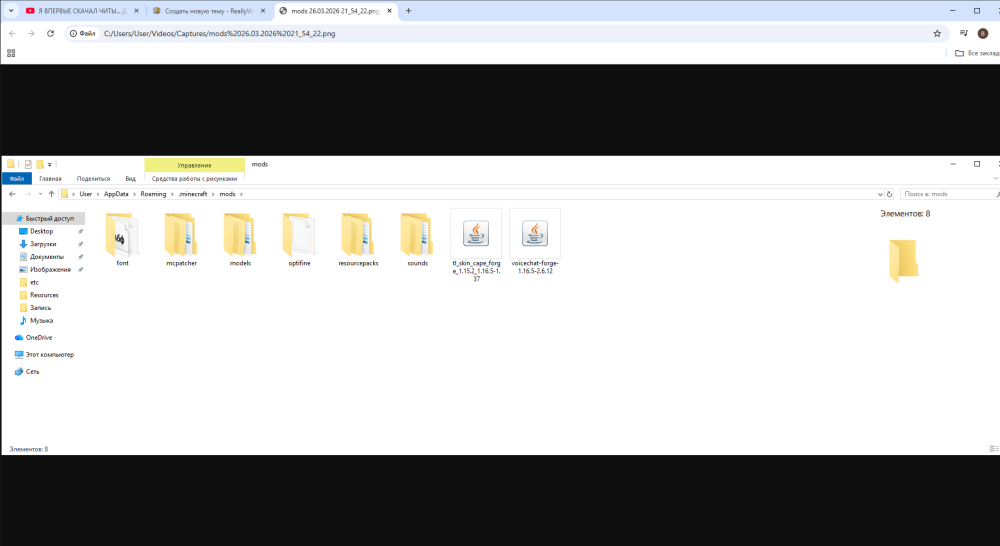Select Музыка in navigation pane
The width and height of the screenshot is (1000, 546).
click(x=41, y=320)
